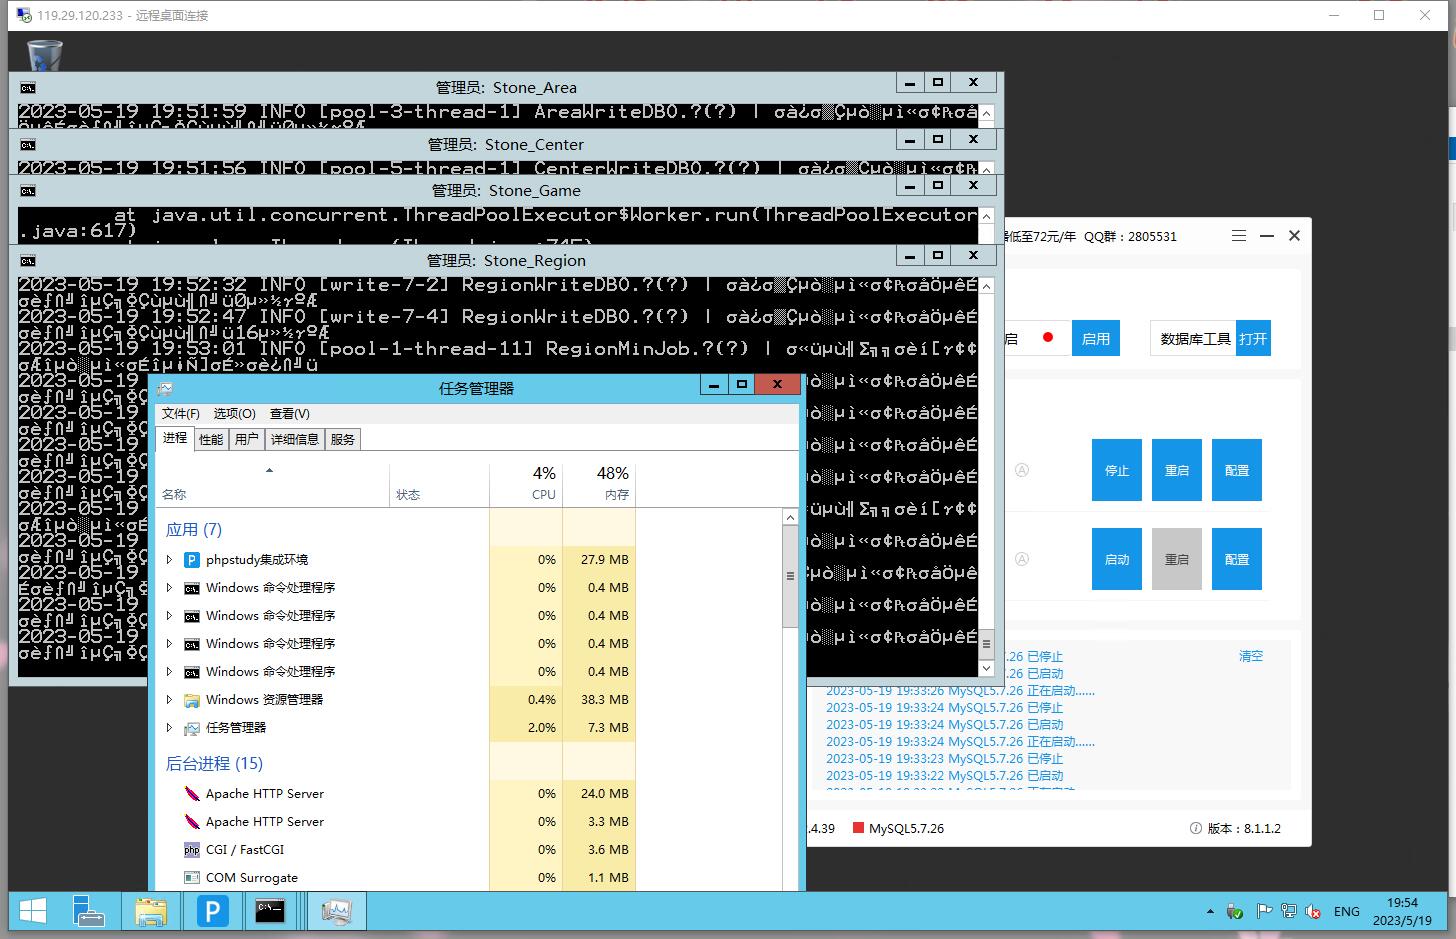
Task: Click the 应用 (7) group heading
Action: 194,530
